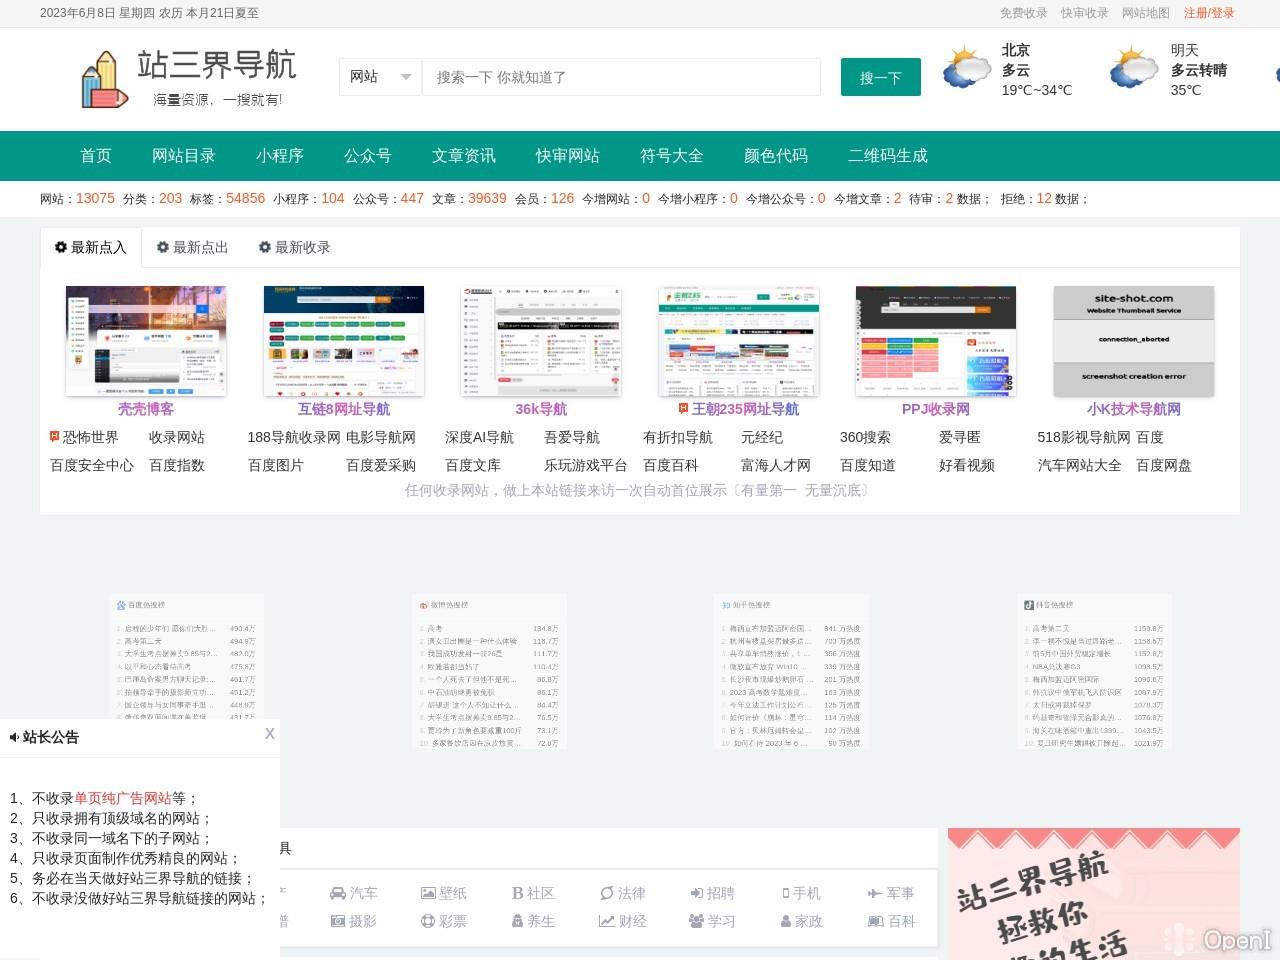The image size is (1280, 960).
Task: Open the 百科 category icon
Action: [876, 921]
